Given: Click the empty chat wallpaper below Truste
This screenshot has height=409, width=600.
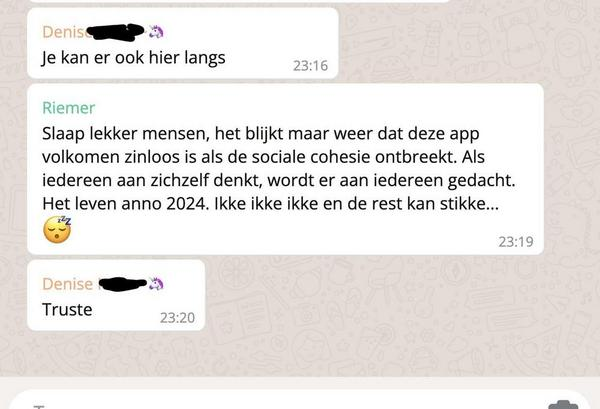Looking at the screenshot, I should pyautogui.click(x=298, y=354).
